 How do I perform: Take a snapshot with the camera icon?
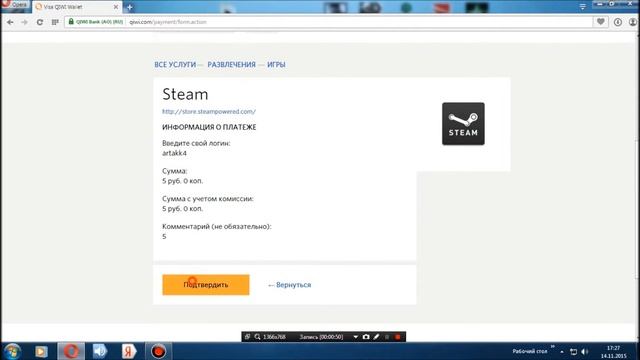point(366,337)
